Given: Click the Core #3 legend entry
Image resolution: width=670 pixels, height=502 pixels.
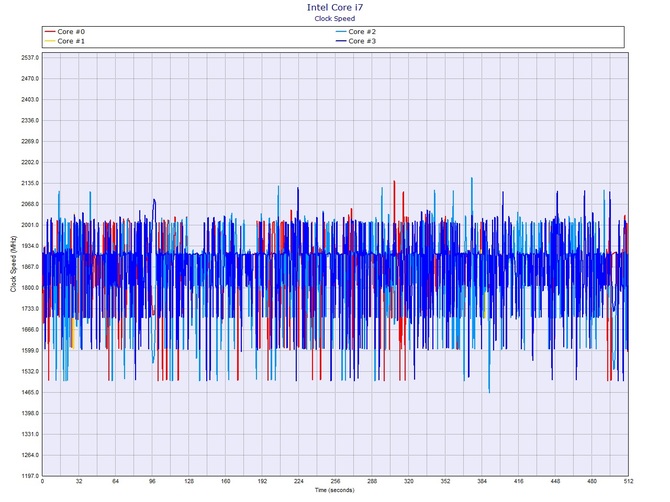Looking at the screenshot, I should coord(356,41).
